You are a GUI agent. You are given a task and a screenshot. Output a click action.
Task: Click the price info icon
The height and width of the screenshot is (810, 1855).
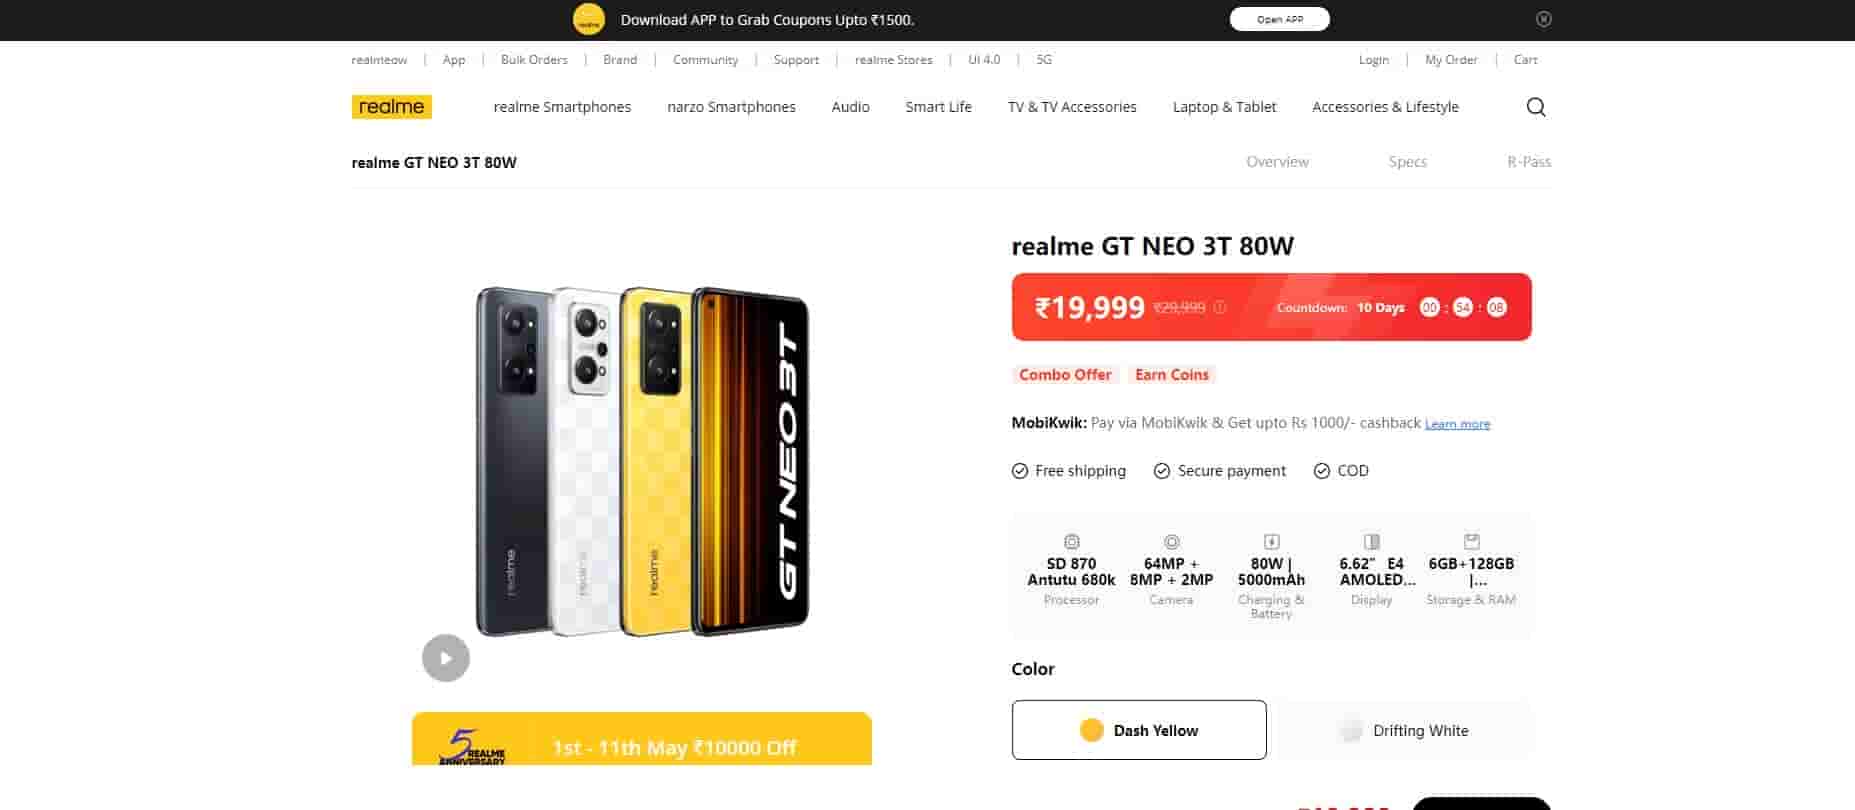tap(1220, 308)
